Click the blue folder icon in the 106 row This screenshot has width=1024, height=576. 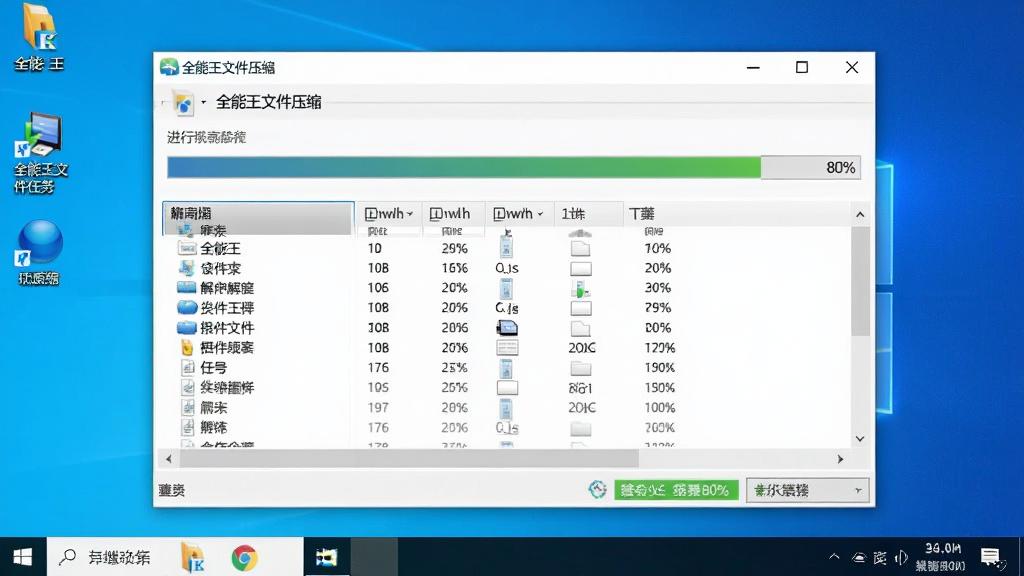[187, 287]
